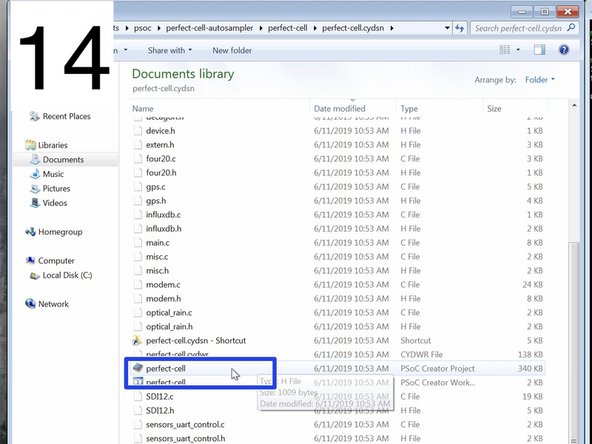Viewport: 592px width, 444px height.
Task: Select the extern.h file icon
Action: pyautogui.click(x=138, y=145)
